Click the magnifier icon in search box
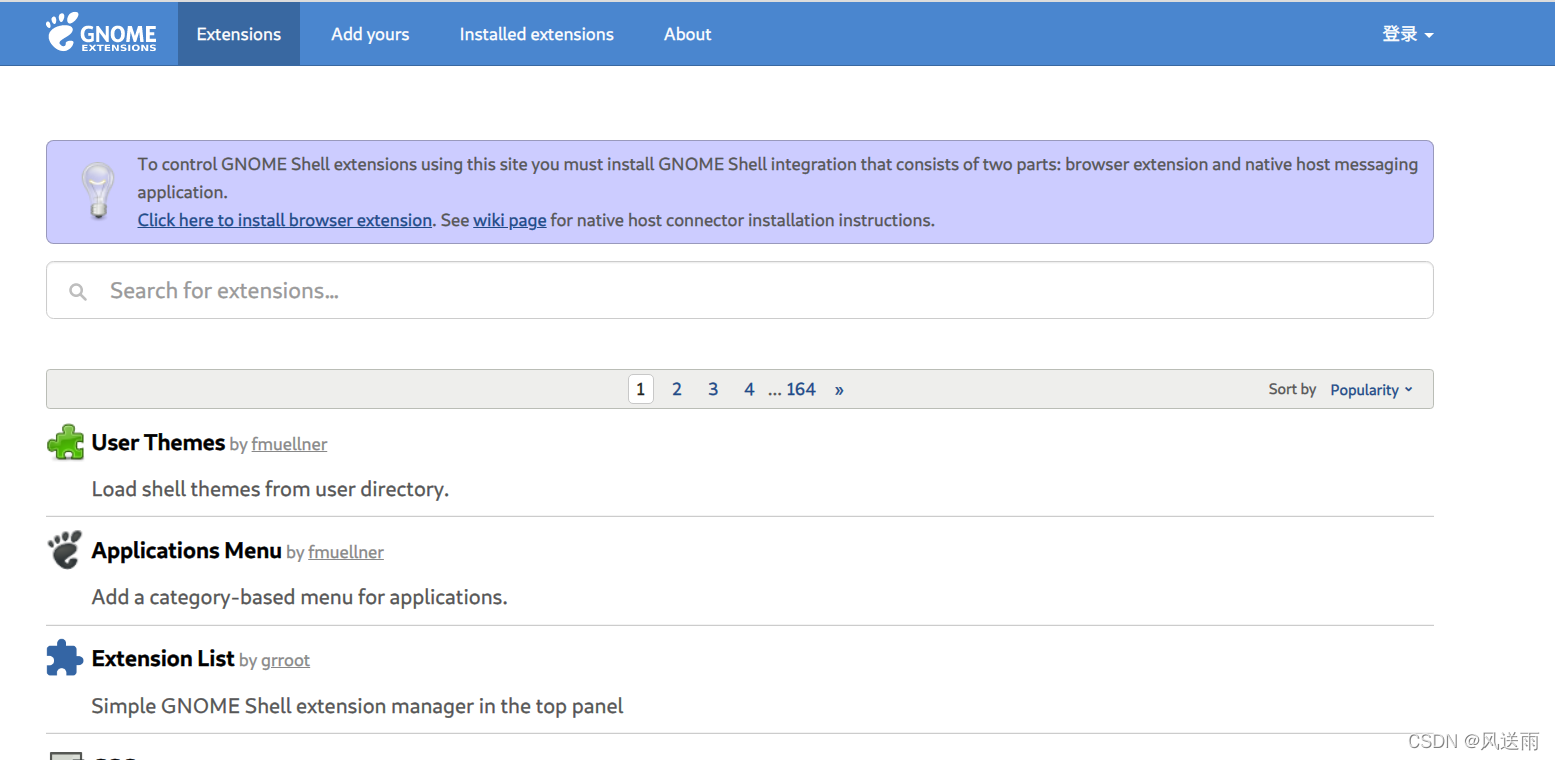Screen dimensions: 1555x760 [78, 292]
